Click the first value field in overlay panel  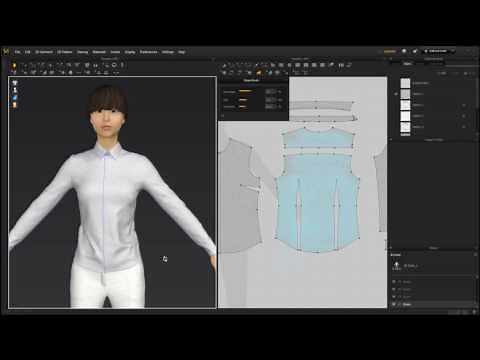tap(271, 91)
